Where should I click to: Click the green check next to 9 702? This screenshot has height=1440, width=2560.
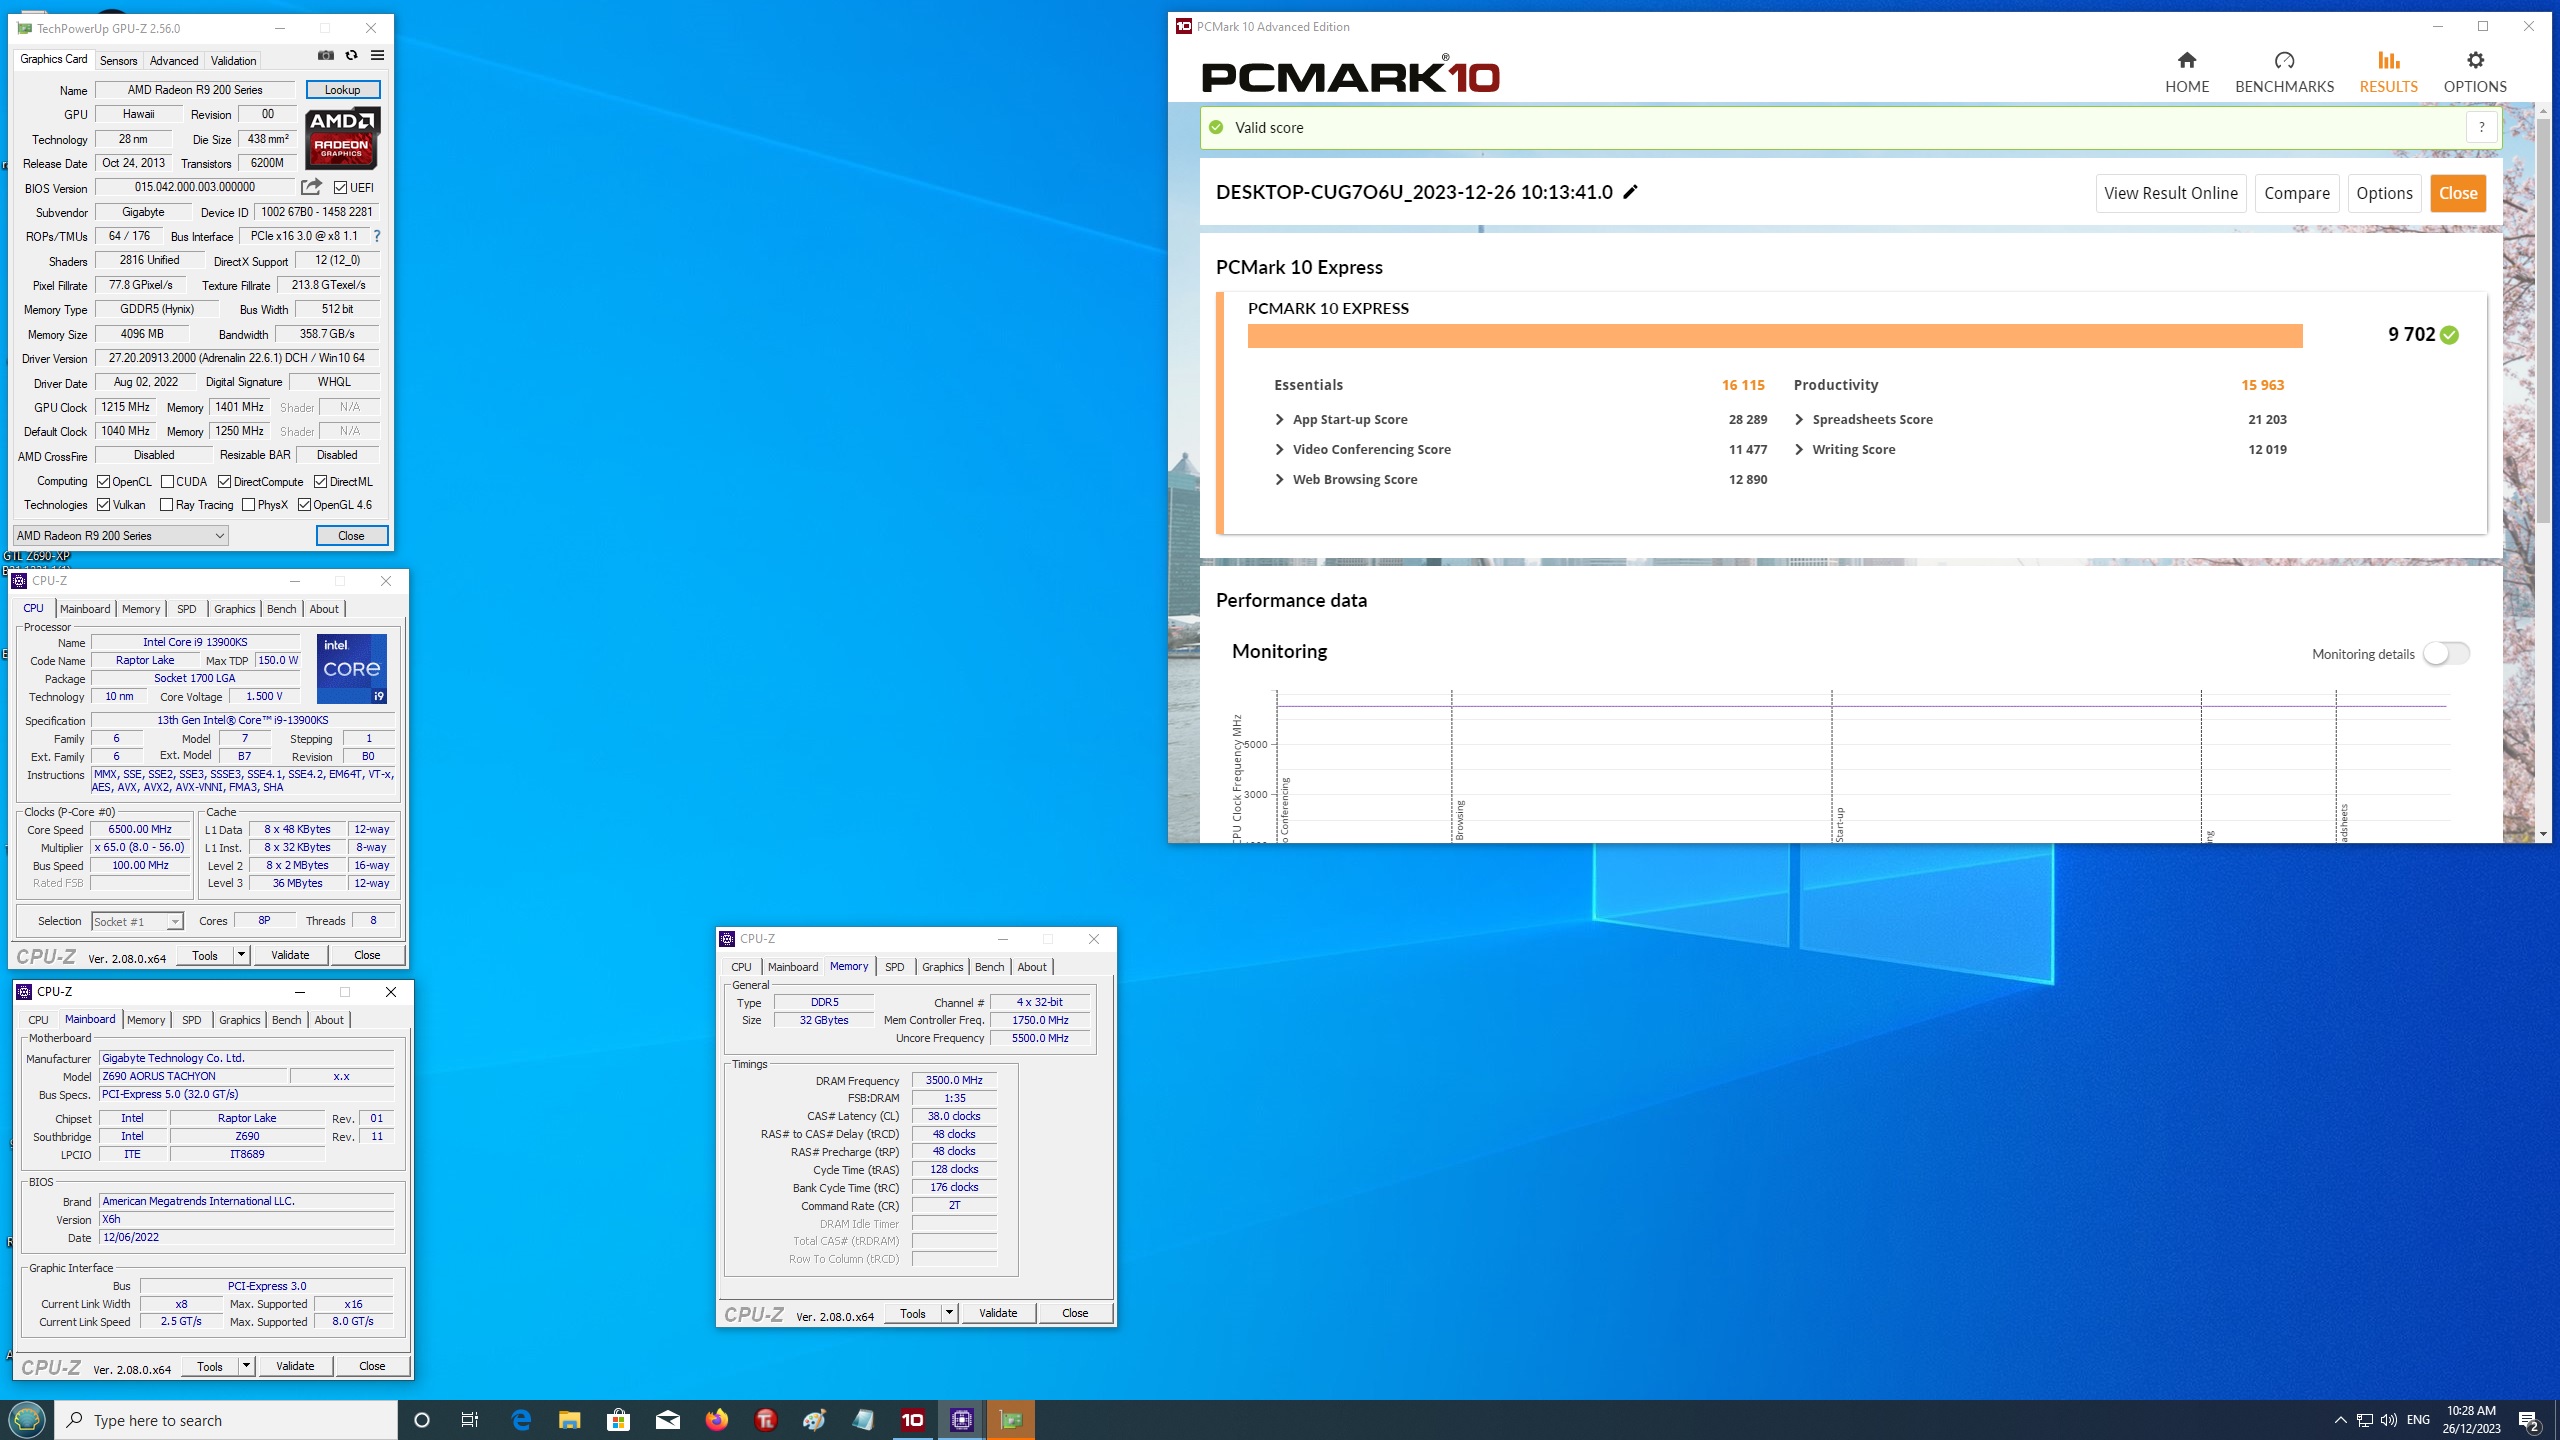2449,335
